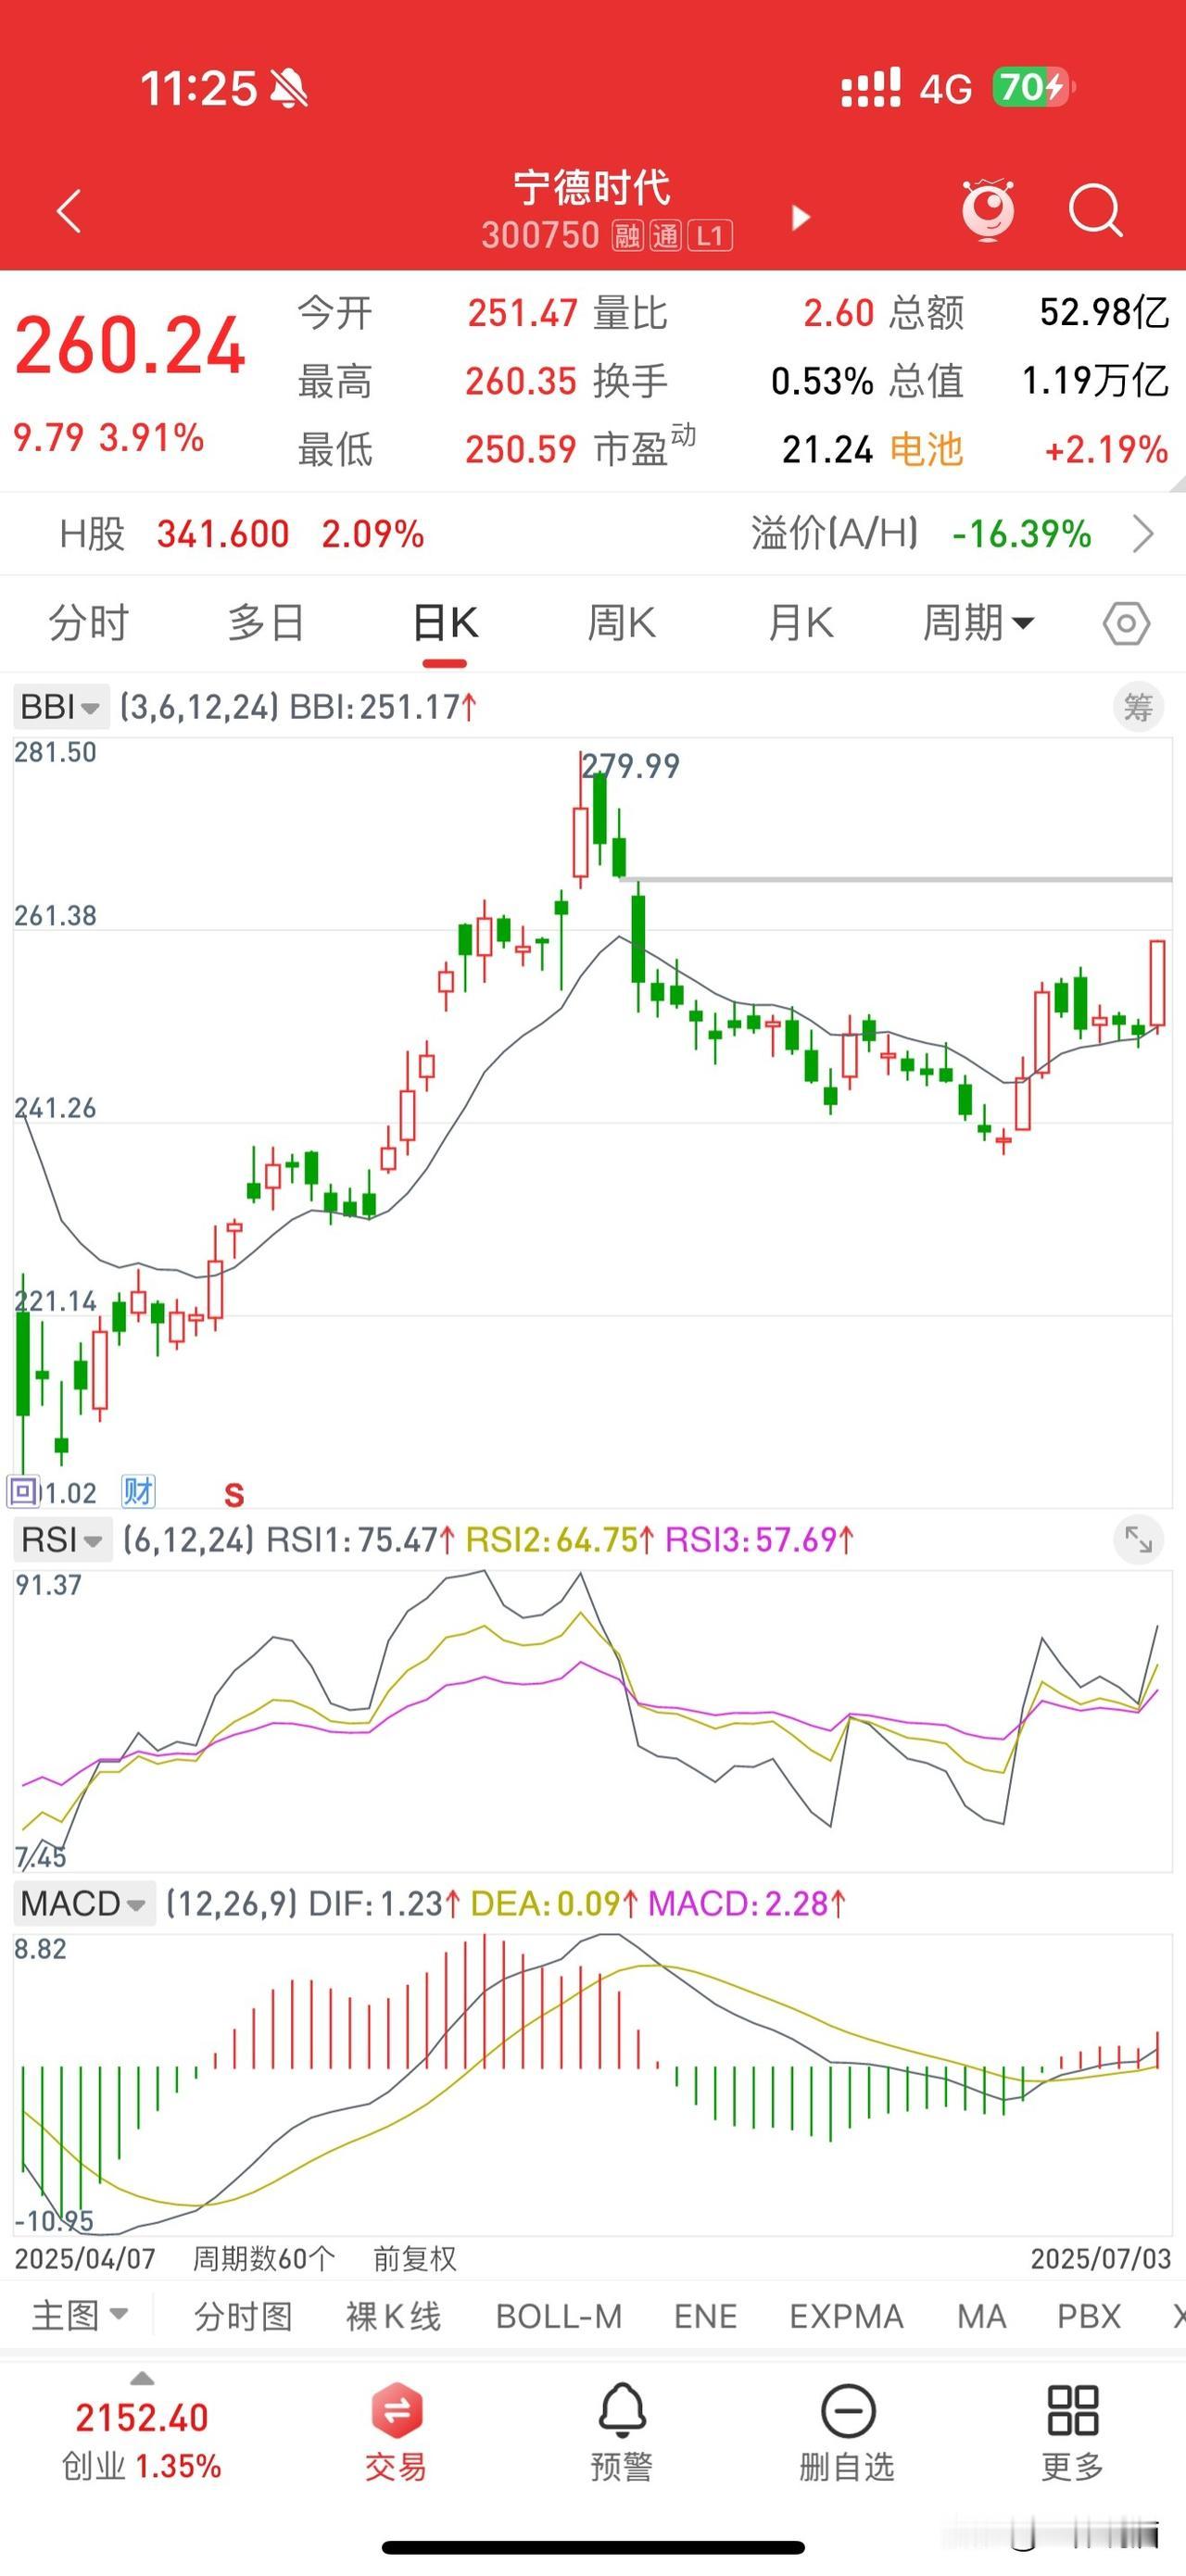
Task: Open the 主图 main chart dropdown
Action: pyautogui.click(x=80, y=2315)
